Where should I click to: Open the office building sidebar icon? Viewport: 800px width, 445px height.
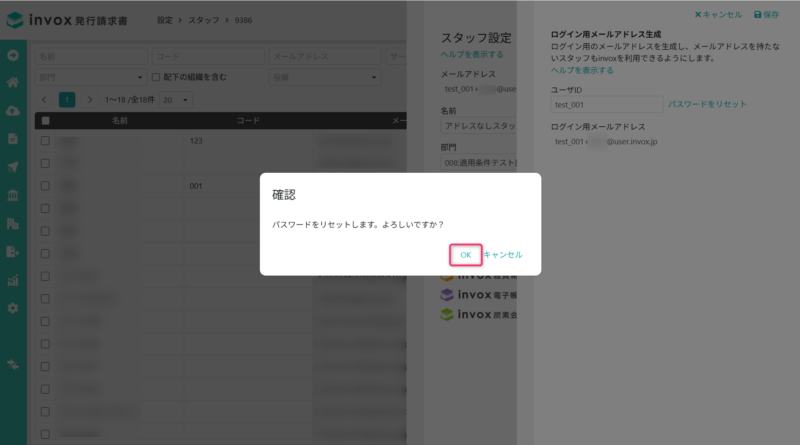coord(13,224)
